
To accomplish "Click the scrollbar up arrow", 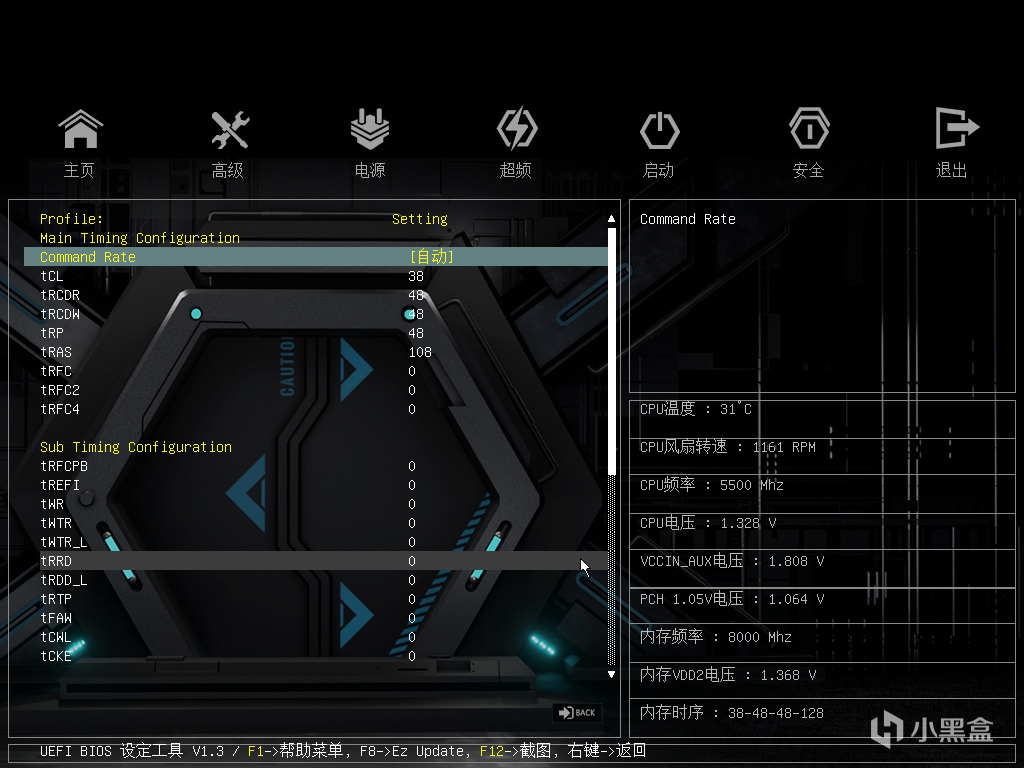I will tap(611, 218).
